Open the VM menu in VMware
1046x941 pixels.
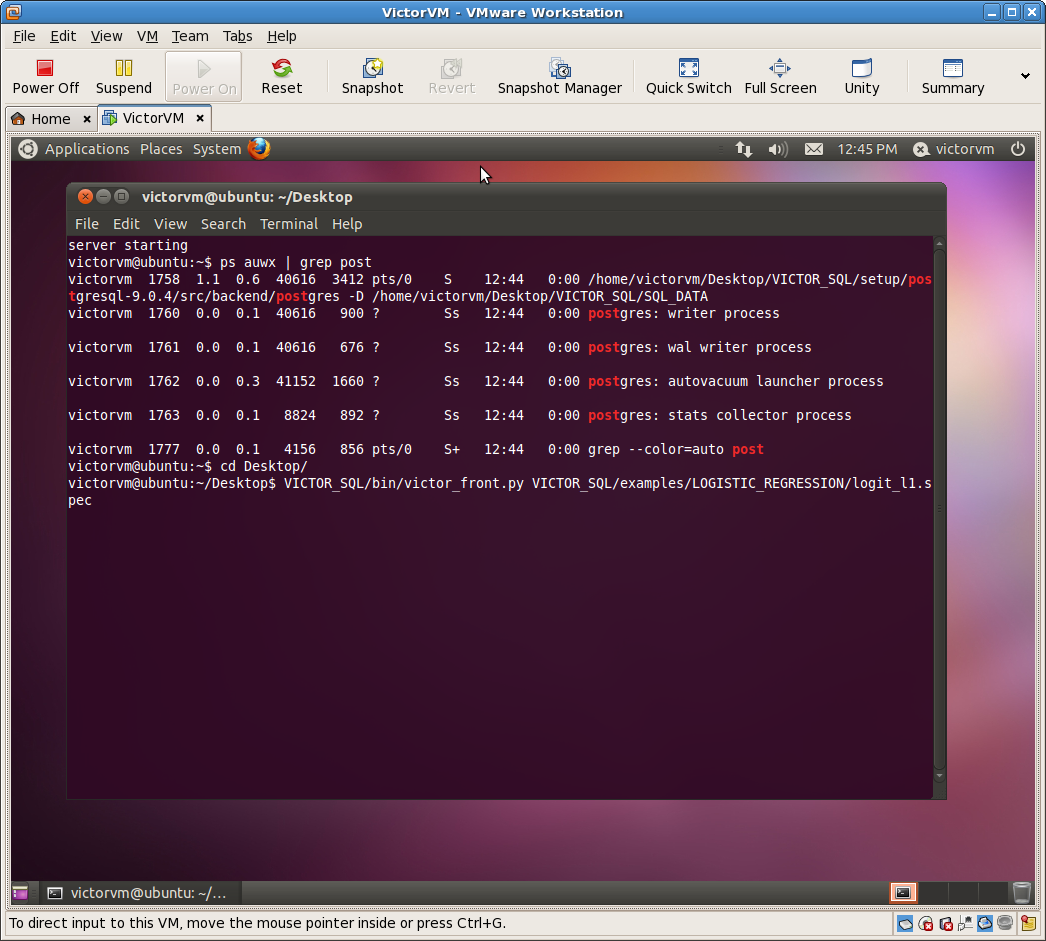(147, 36)
